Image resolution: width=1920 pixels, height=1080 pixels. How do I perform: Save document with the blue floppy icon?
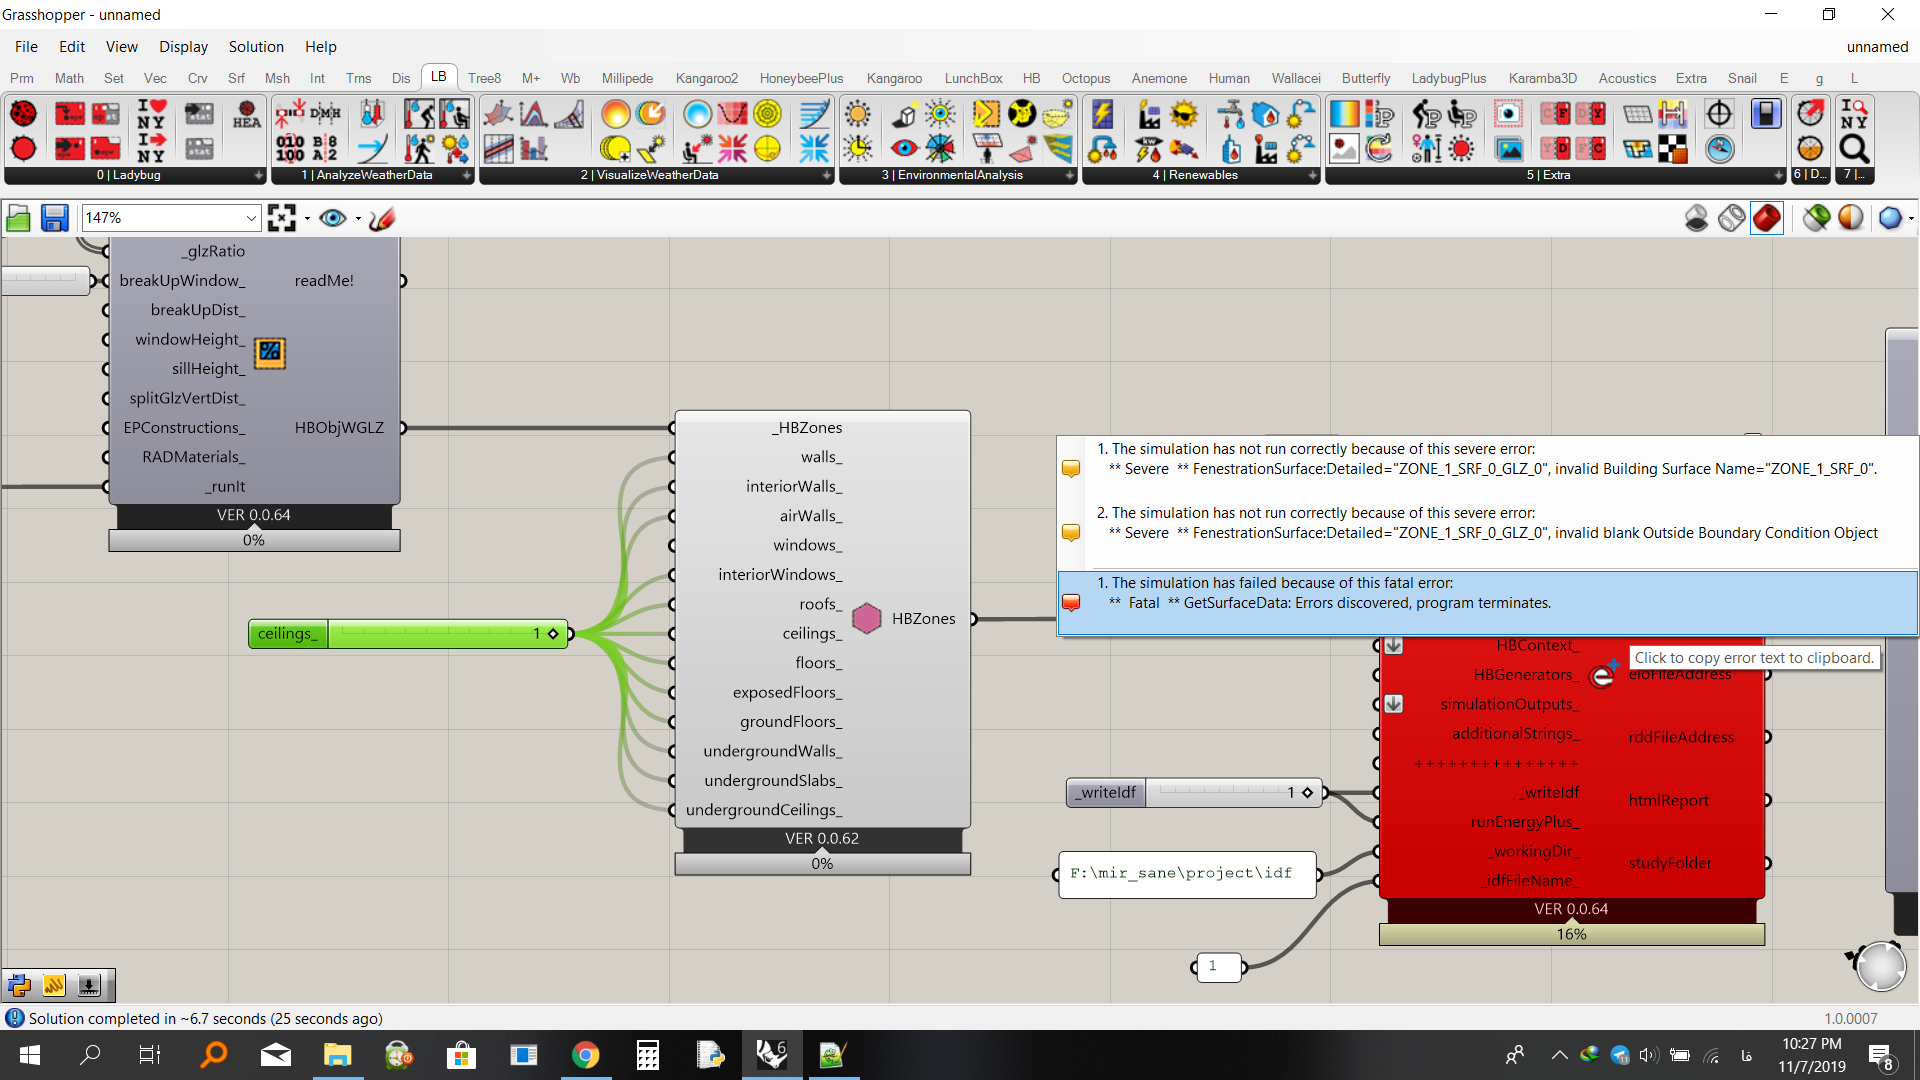coord(54,218)
